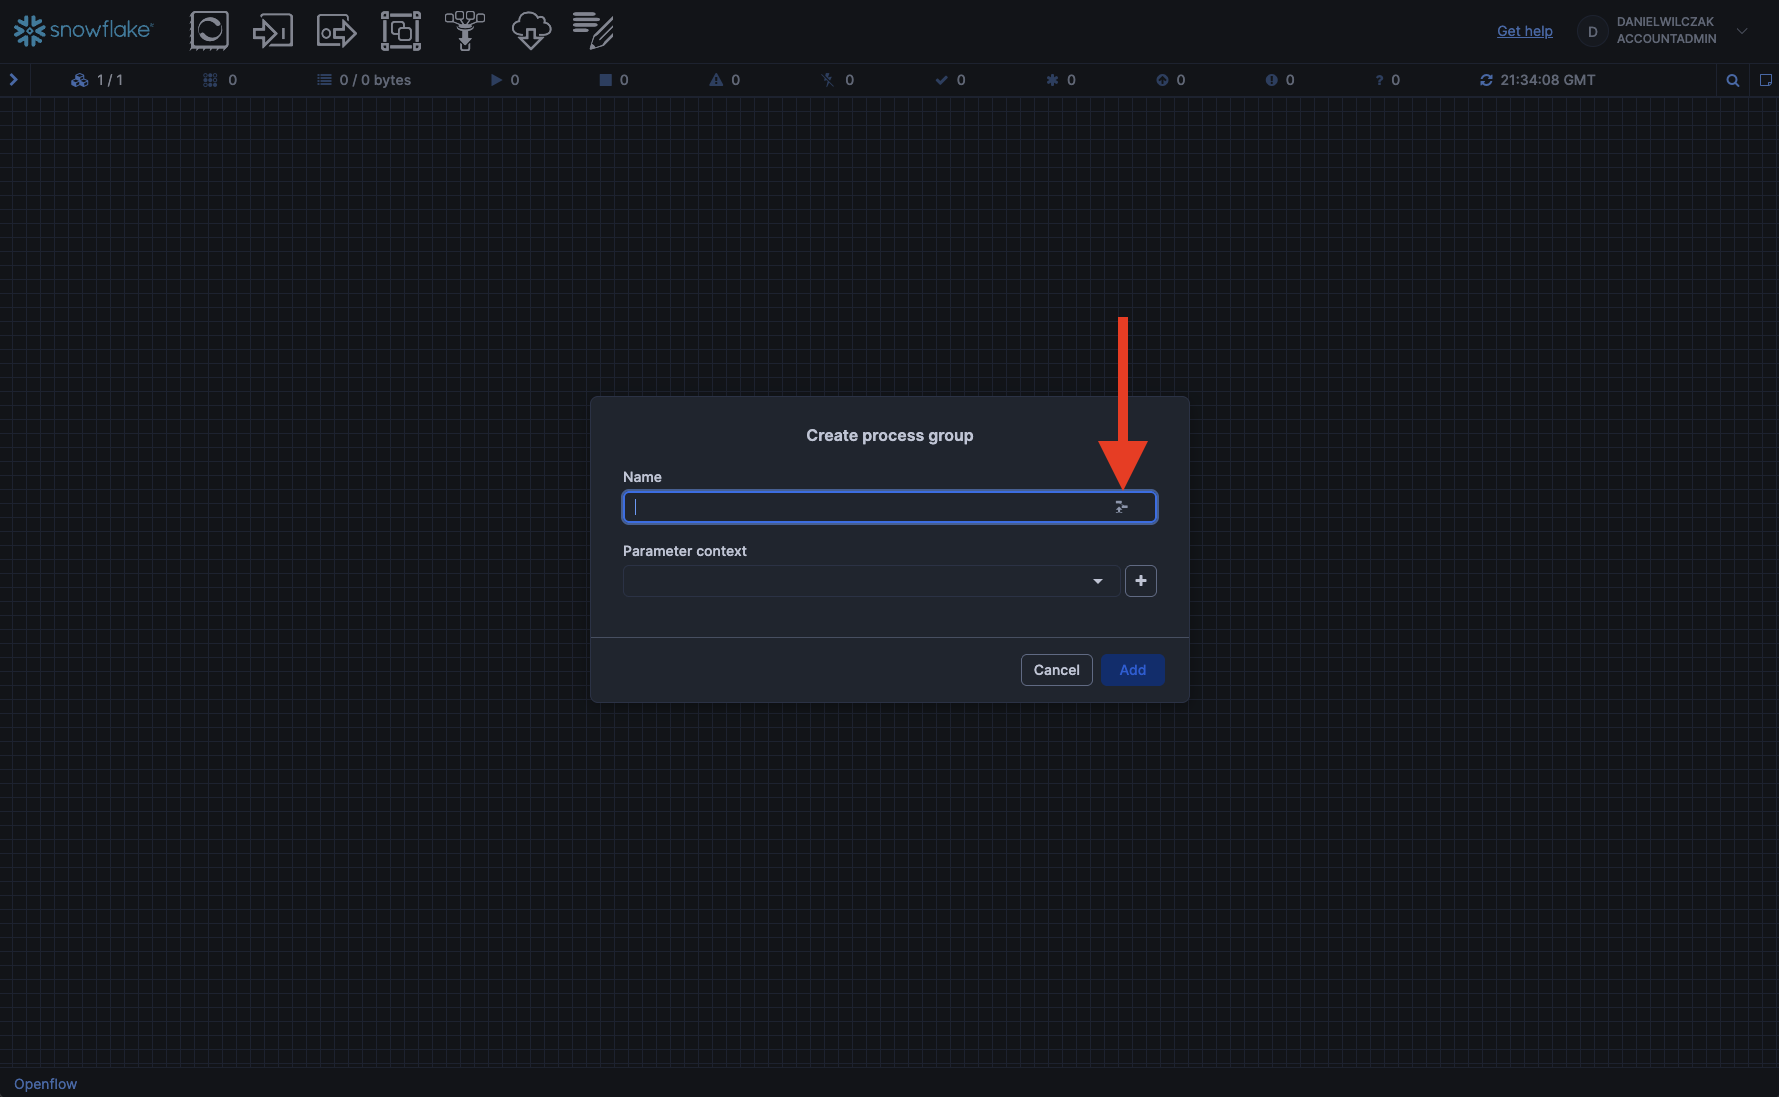
Task: Select the Process Group toolbar icon
Action: point(400,31)
